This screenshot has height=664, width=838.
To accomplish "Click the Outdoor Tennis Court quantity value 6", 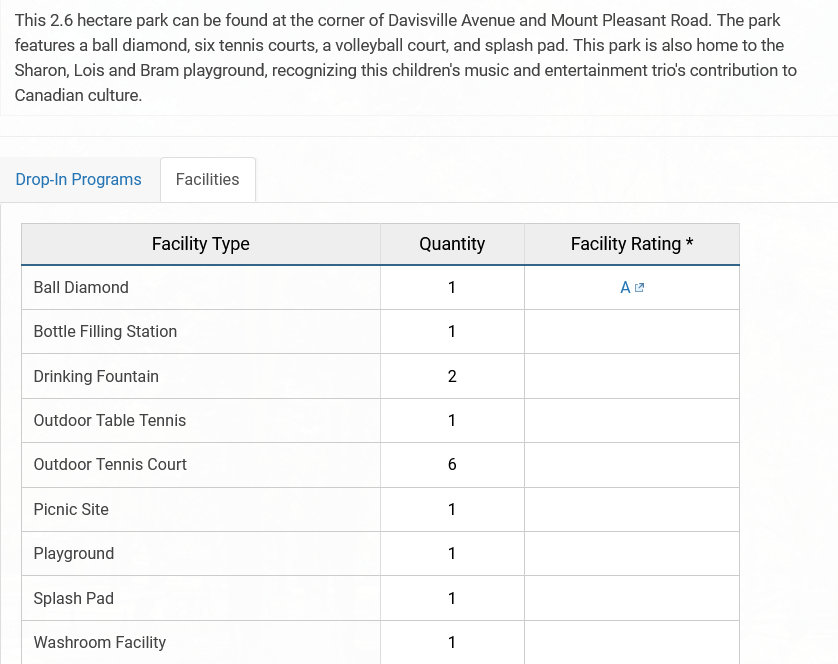I will tap(452, 465).
